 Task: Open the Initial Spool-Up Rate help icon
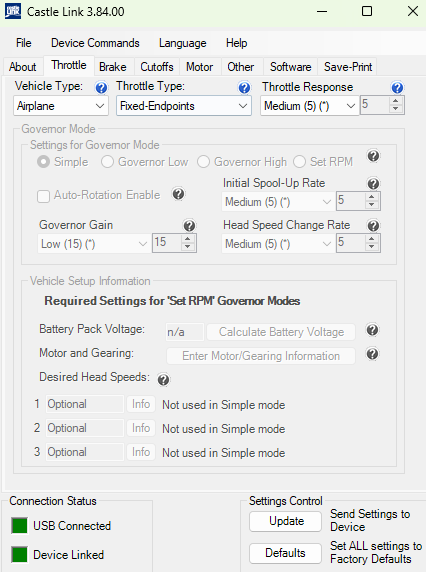pos(373,183)
